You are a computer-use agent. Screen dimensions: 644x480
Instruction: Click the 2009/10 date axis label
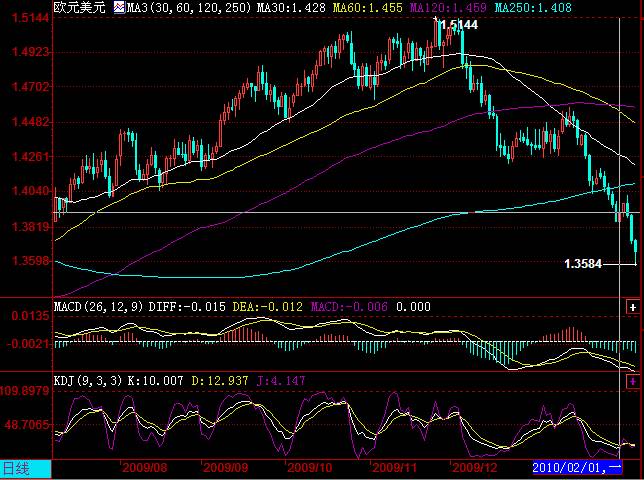click(x=310, y=468)
